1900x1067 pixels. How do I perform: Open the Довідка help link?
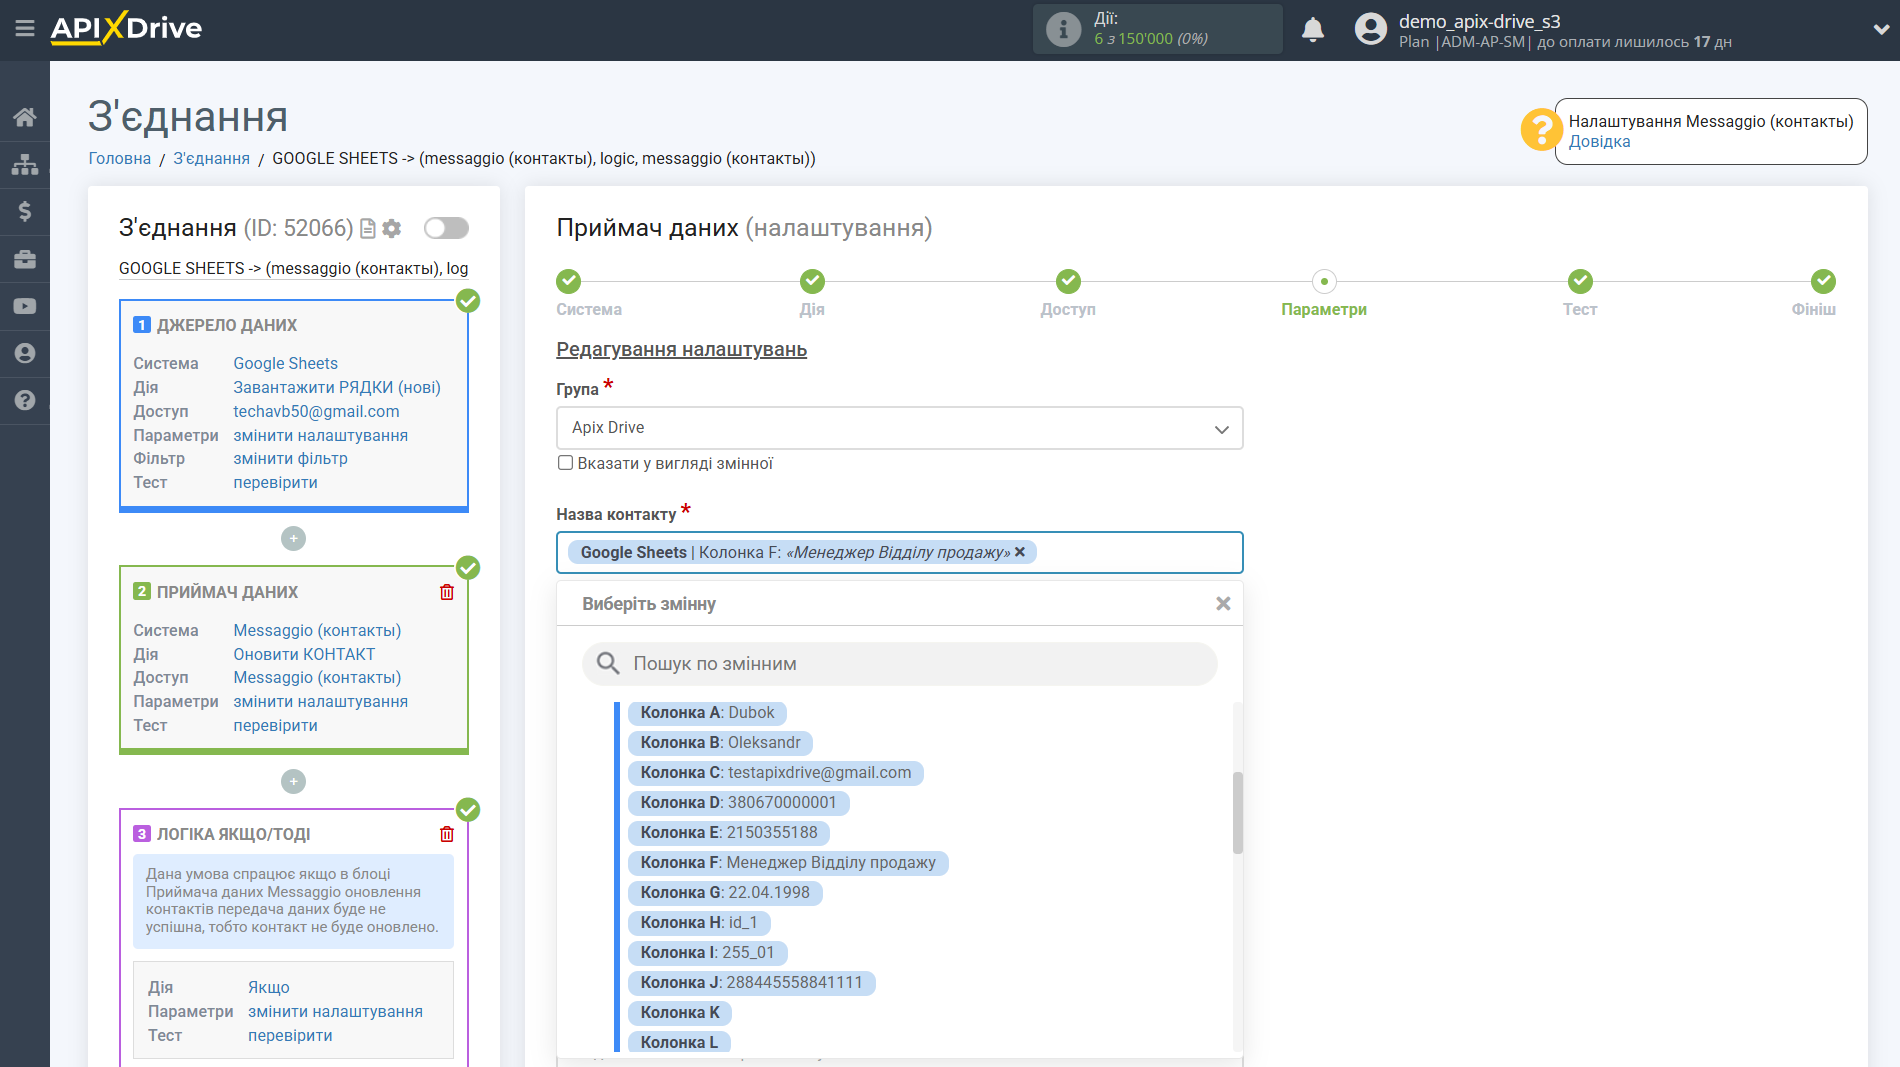1599,142
